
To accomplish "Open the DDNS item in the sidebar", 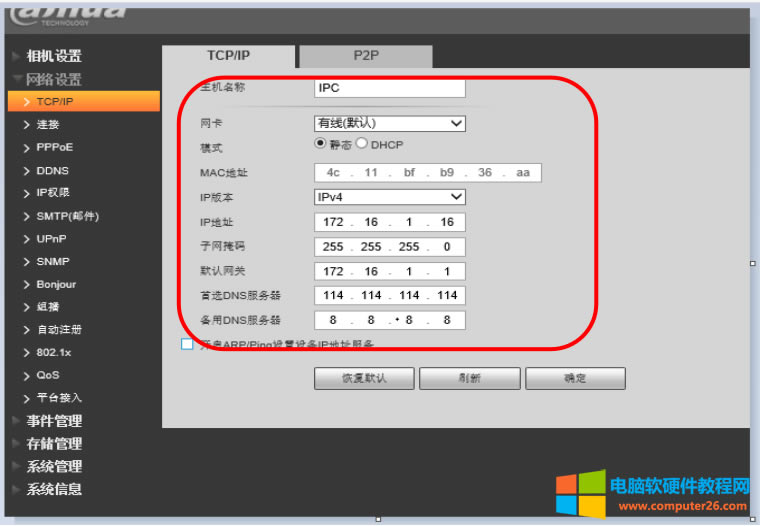I will point(52,171).
